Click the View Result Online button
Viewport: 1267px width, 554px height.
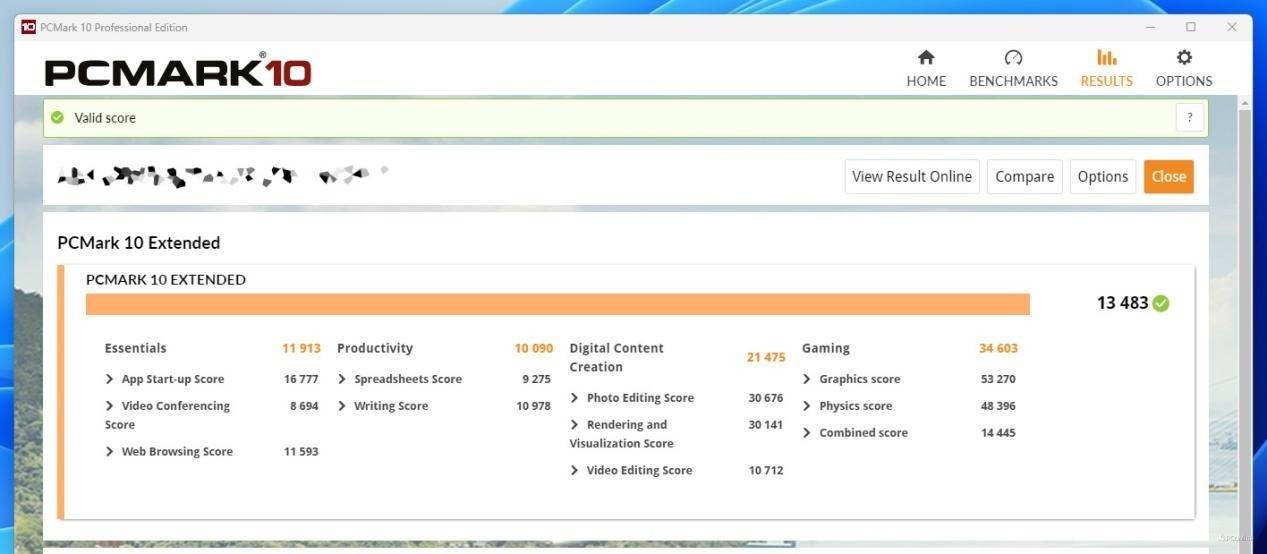[911, 177]
